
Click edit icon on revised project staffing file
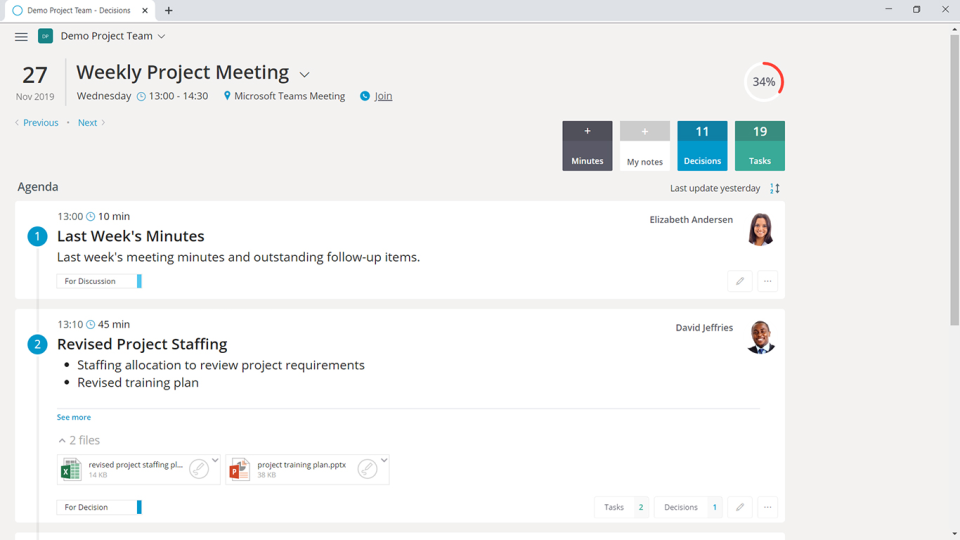tap(199, 469)
